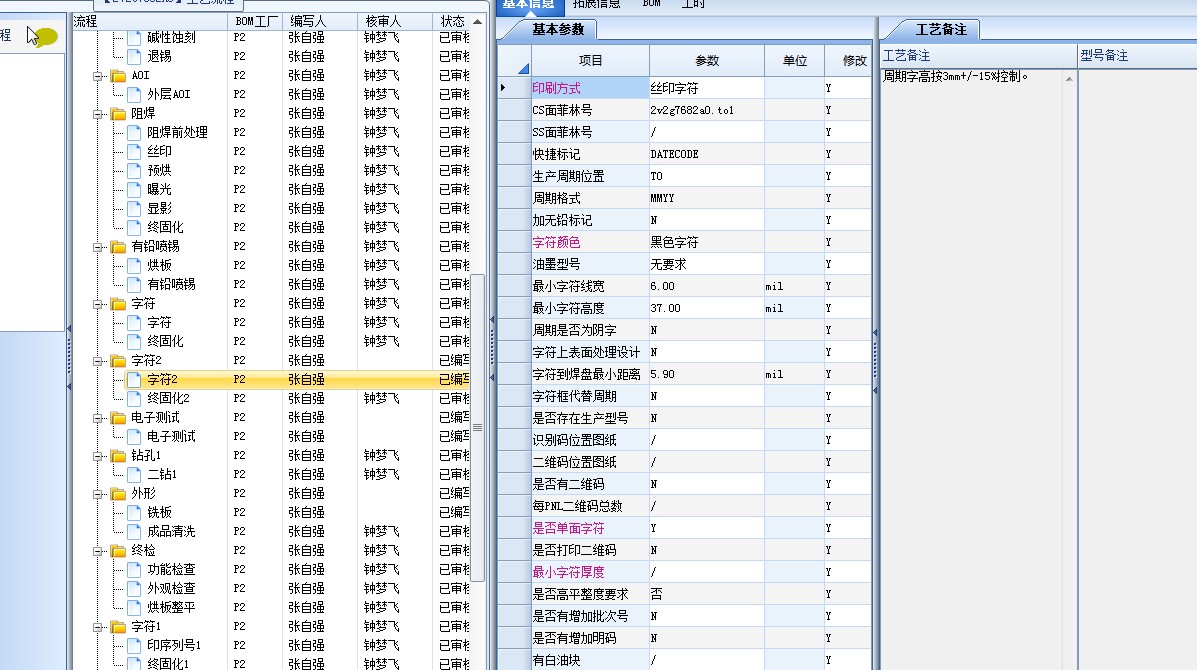This screenshot has height=670, width=1197.
Task: Click the 钻孔1 folder icon
Action: (x=118, y=456)
